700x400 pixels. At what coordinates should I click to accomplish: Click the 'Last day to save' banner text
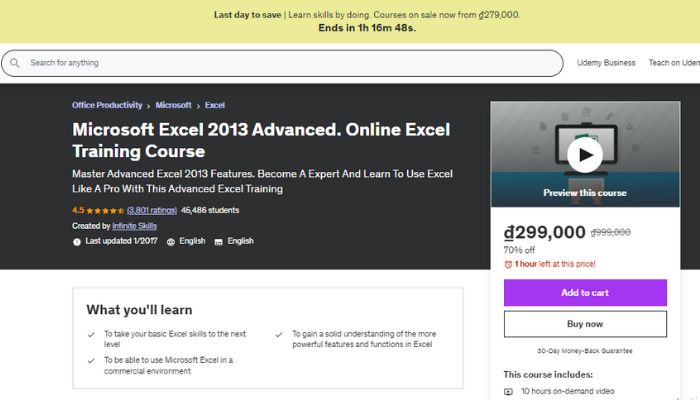[247, 15]
